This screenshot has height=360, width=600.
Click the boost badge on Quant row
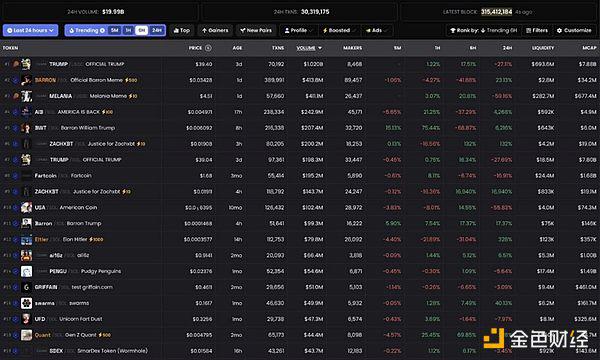point(104,335)
